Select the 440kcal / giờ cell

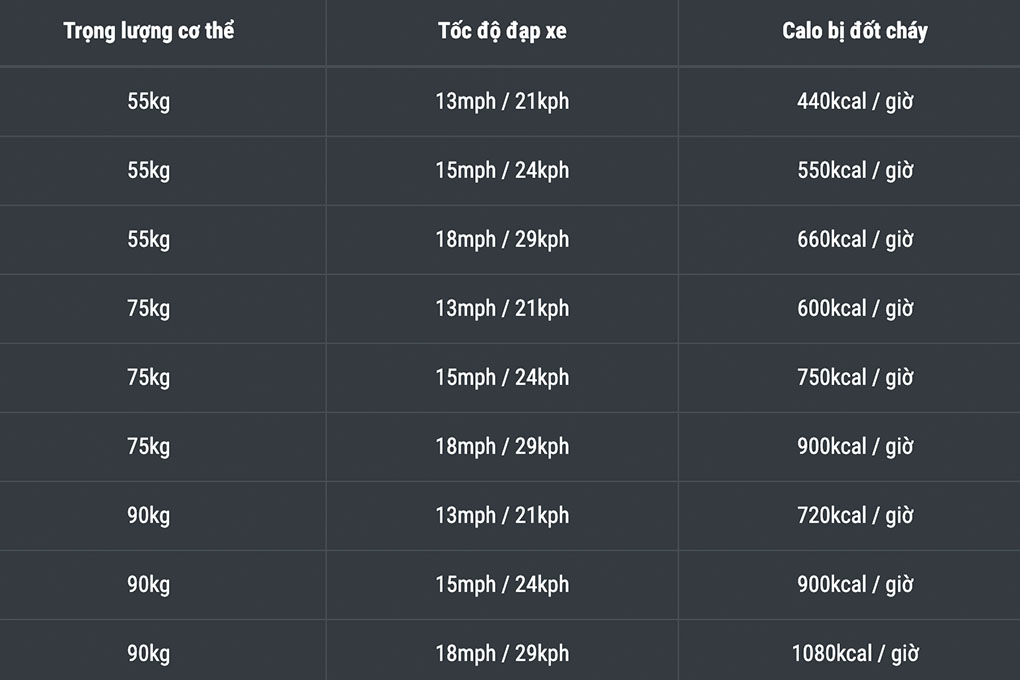pyautogui.click(x=855, y=101)
